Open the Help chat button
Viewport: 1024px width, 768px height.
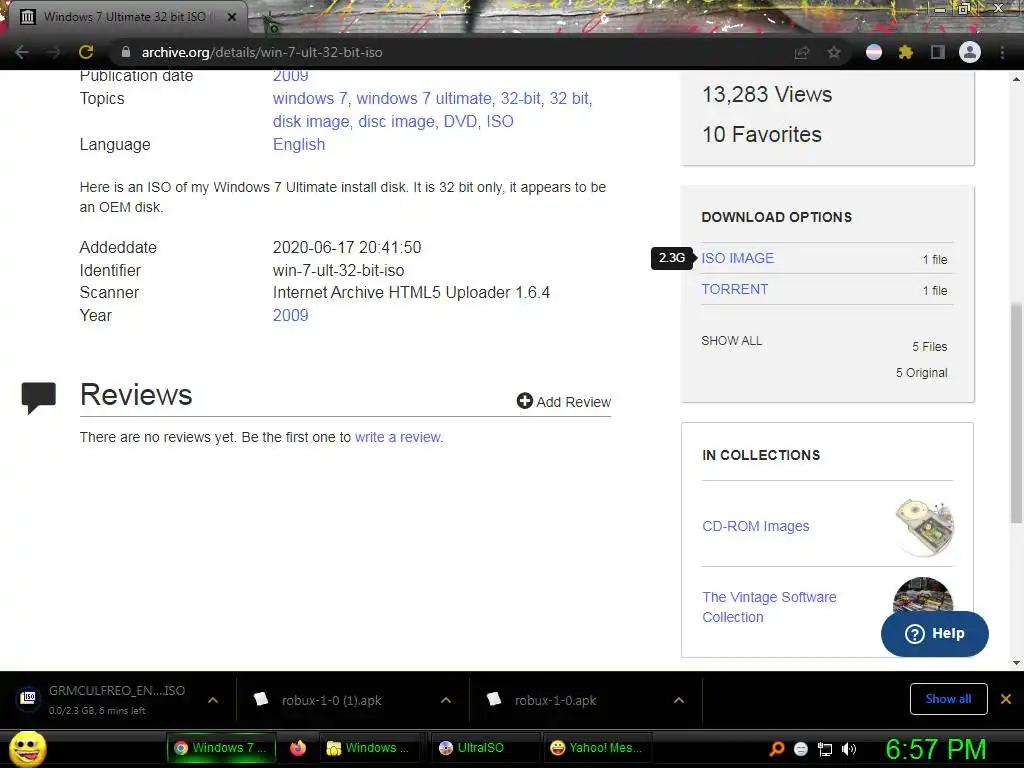[x=935, y=633]
